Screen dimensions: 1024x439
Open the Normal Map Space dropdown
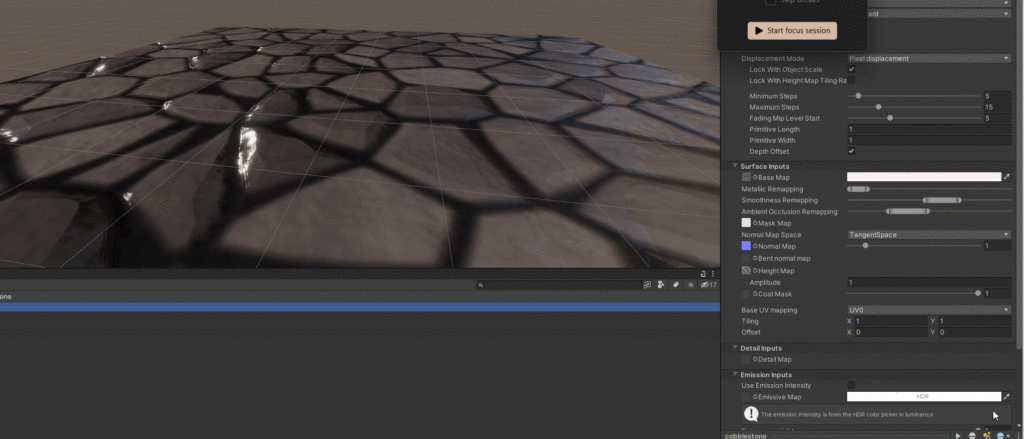[928, 234]
